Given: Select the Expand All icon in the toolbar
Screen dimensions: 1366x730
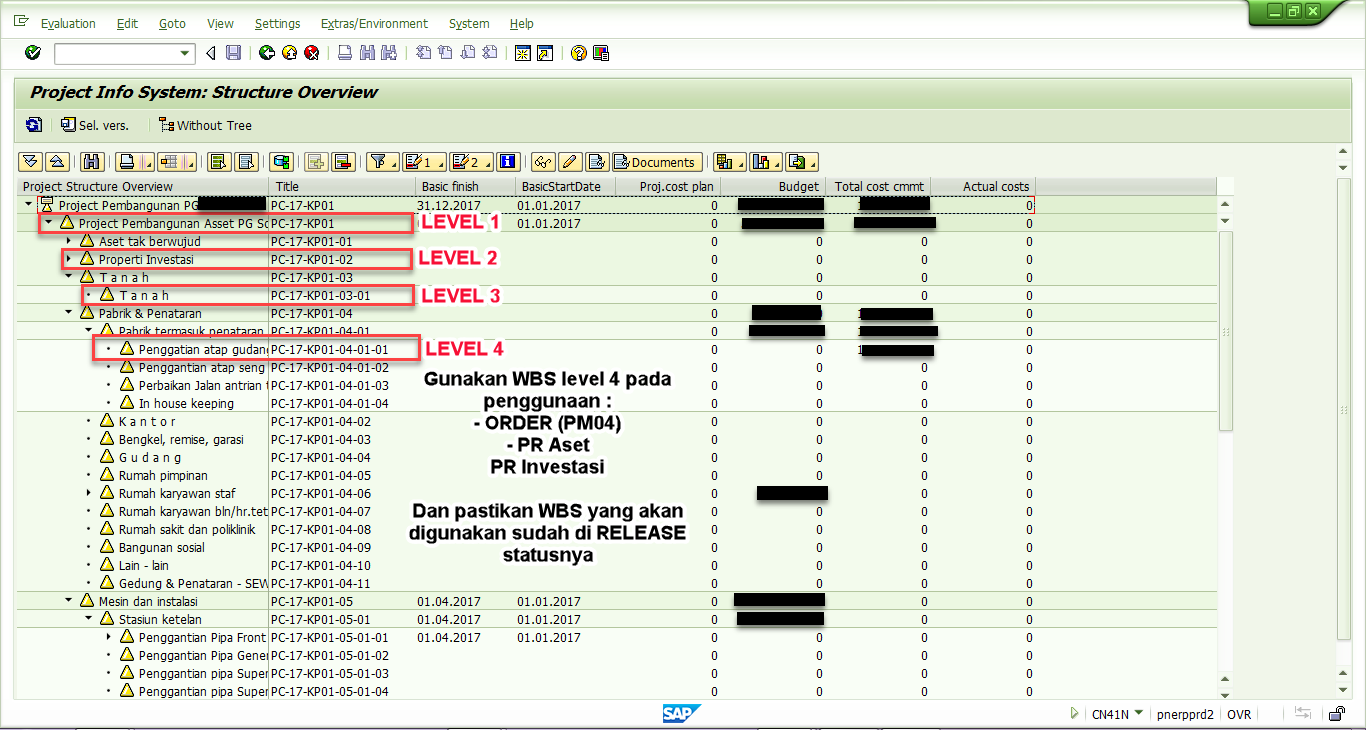Looking at the screenshot, I should click(x=29, y=161).
